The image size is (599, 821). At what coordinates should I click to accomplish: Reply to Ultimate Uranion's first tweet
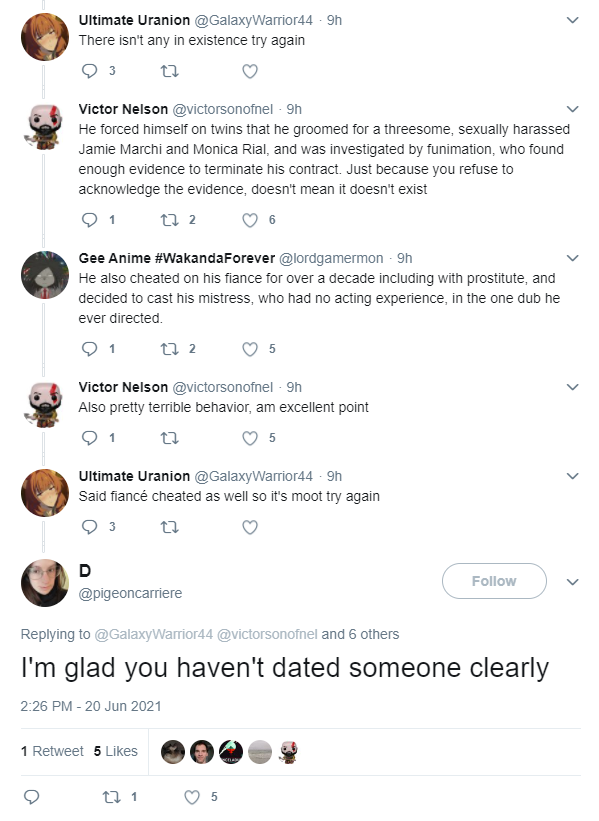(90, 71)
